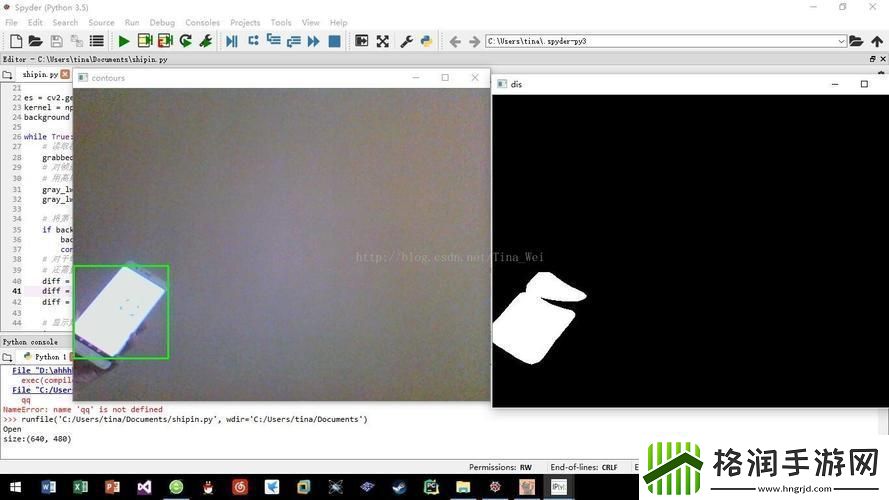Browse a working directory folder icon
The image size is (889, 500).
[857, 41]
